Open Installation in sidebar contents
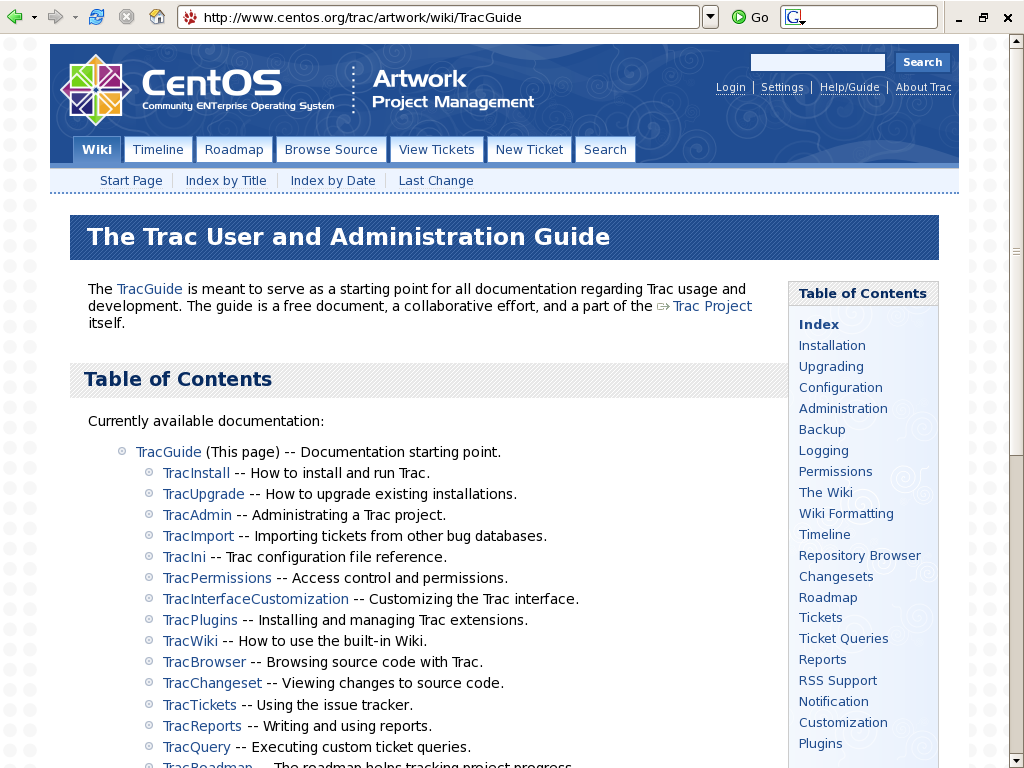This screenshot has width=1024, height=768. coord(831,345)
